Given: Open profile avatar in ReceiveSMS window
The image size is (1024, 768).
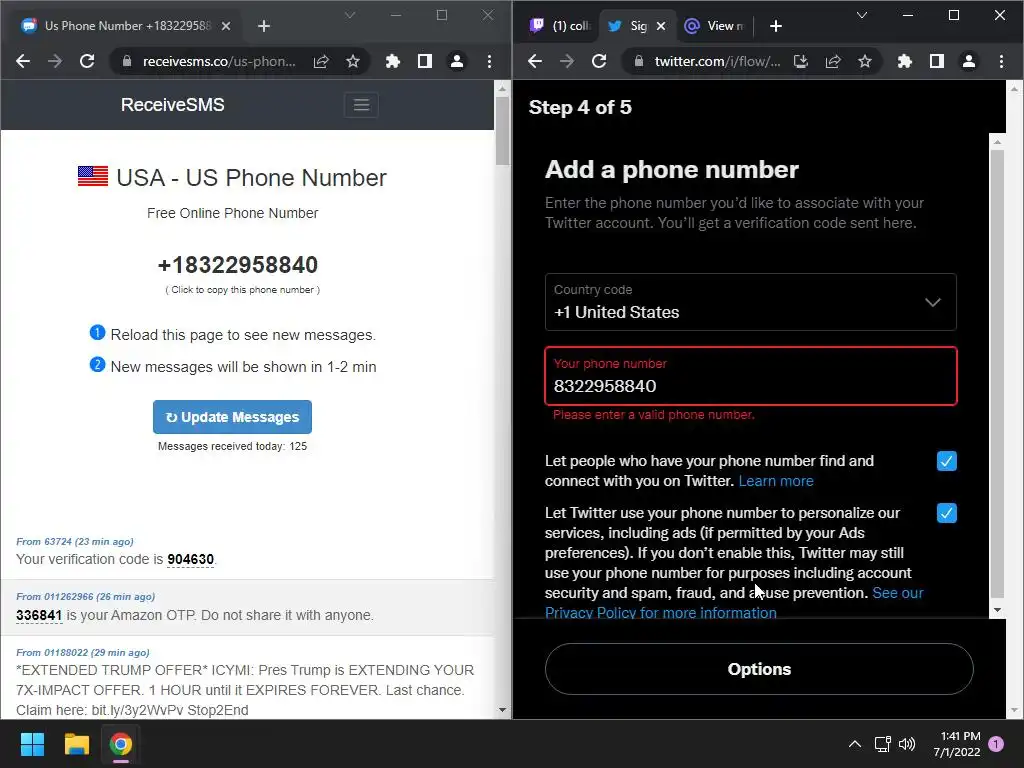Looking at the screenshot, I should (x=457, y=61).
